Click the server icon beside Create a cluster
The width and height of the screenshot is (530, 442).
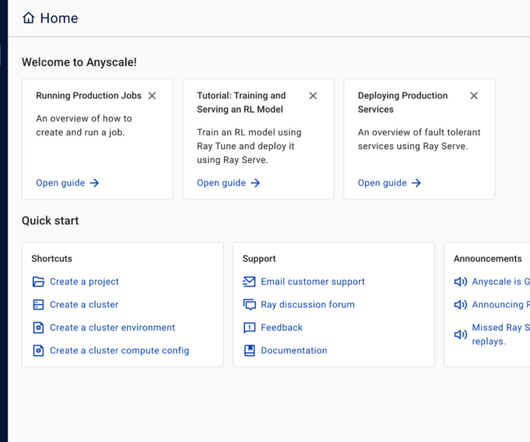tap(38, 304)
